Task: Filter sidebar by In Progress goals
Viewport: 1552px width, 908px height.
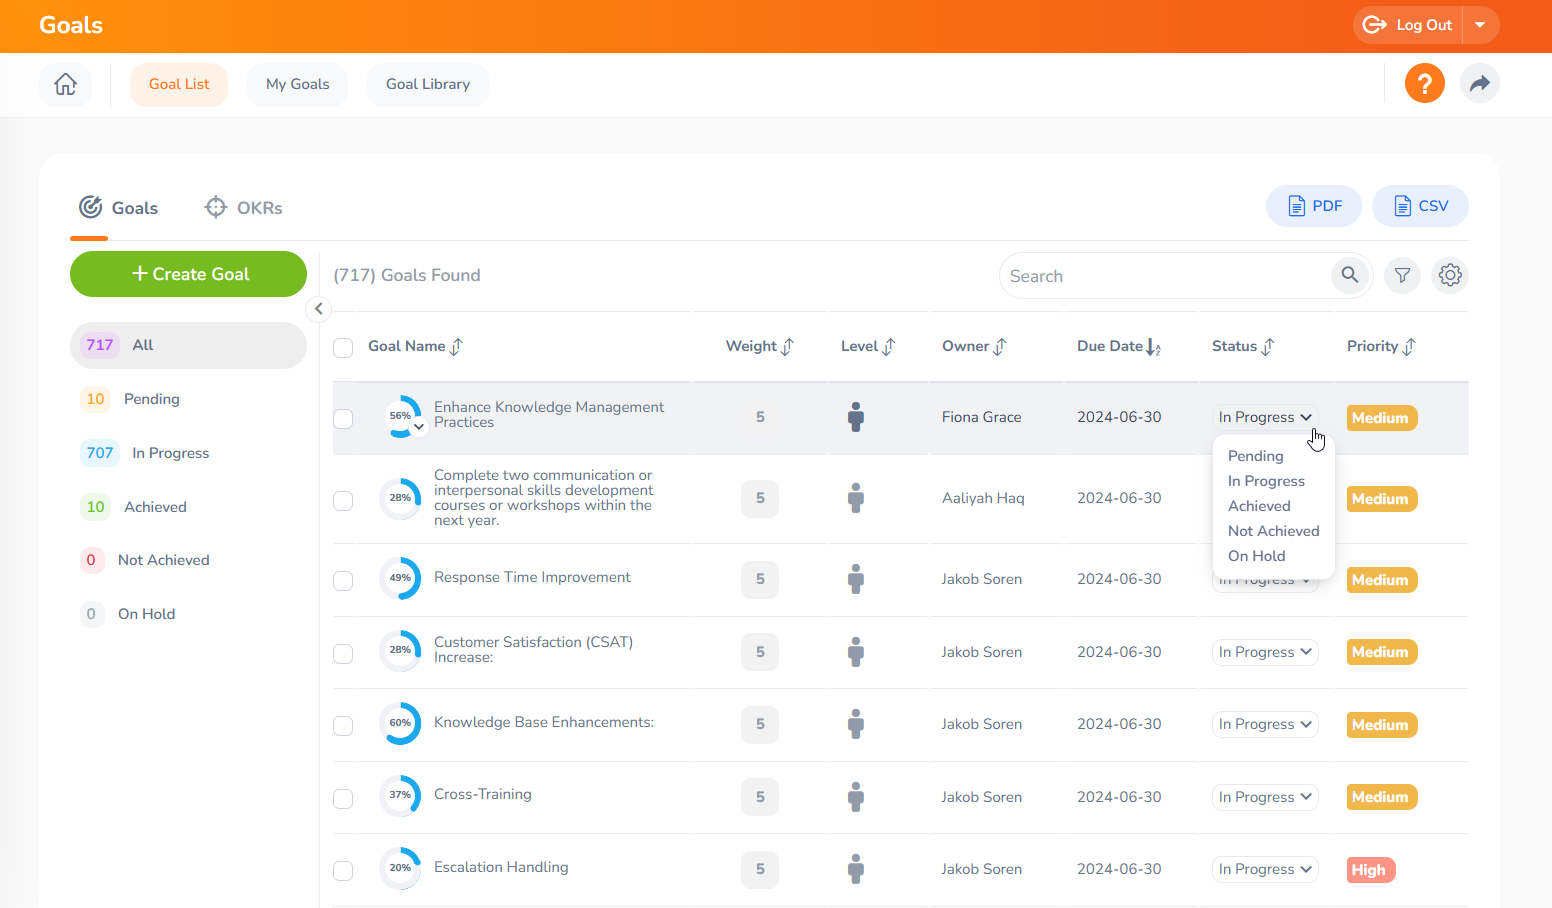Action: pyautogui.click(x=188, y=453)
